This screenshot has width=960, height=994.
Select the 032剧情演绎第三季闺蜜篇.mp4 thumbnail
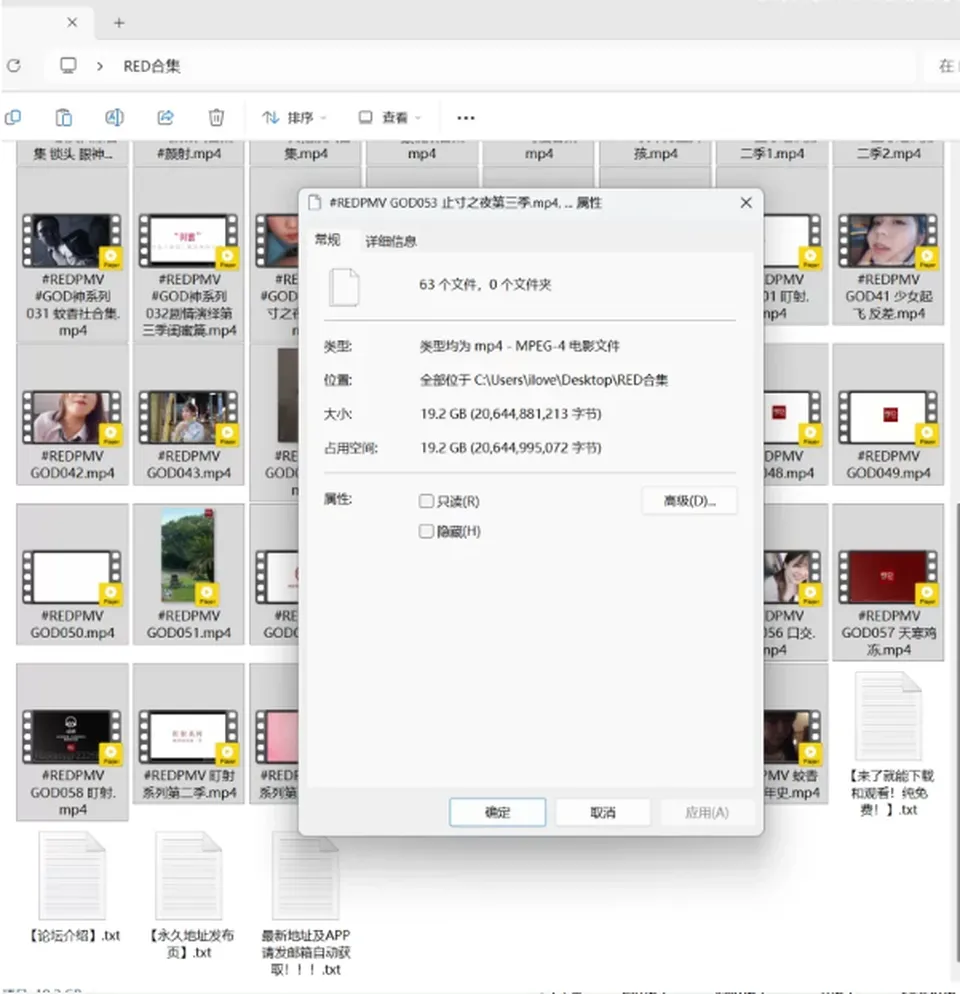coord(189,240)
